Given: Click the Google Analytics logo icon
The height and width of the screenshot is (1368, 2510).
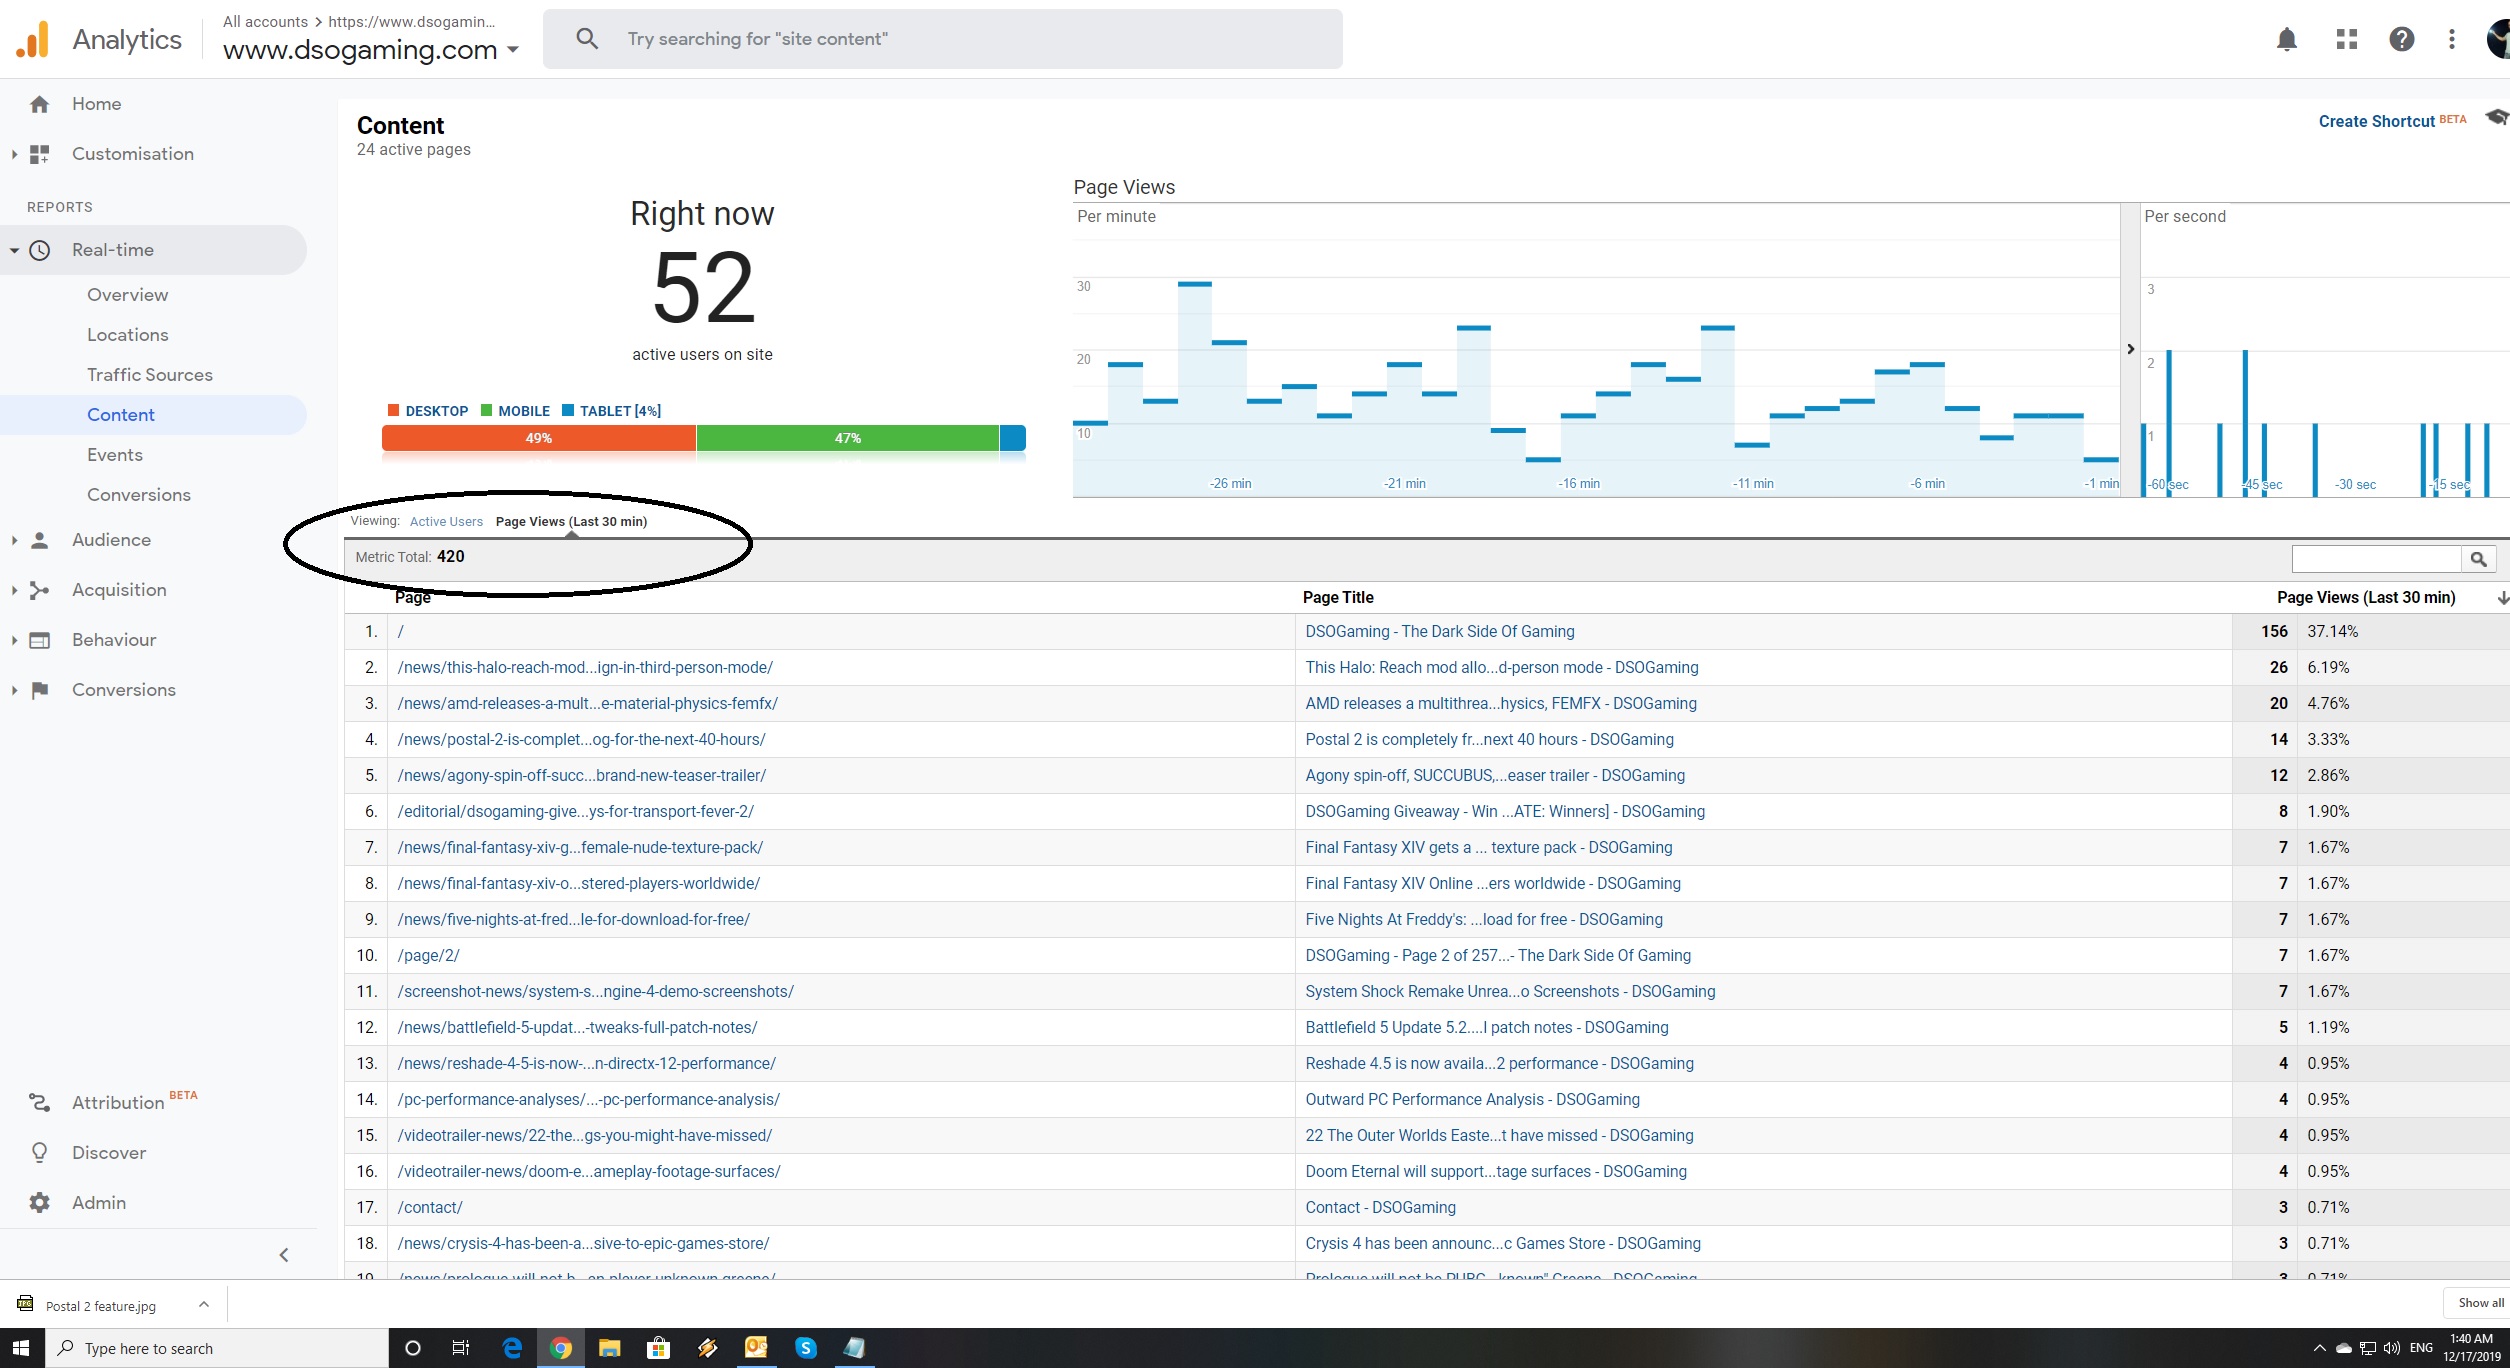Looking at the screenshot, I should tap(32, 40).
